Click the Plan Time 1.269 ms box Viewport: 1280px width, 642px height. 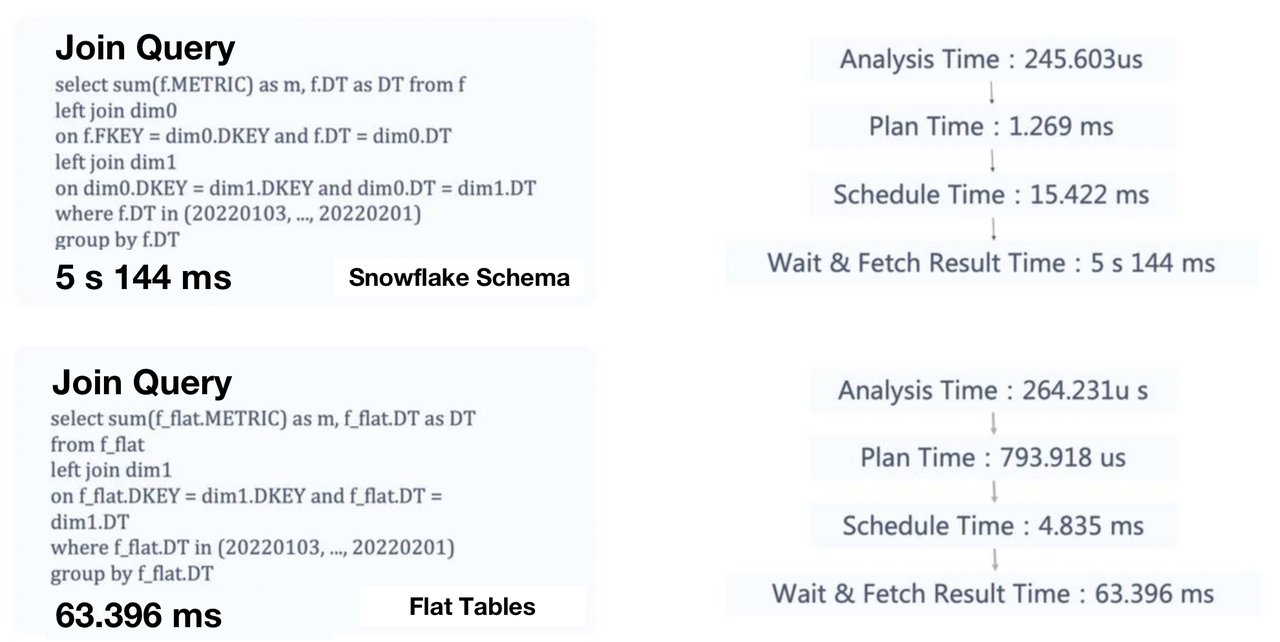click(x=990, y=127)
